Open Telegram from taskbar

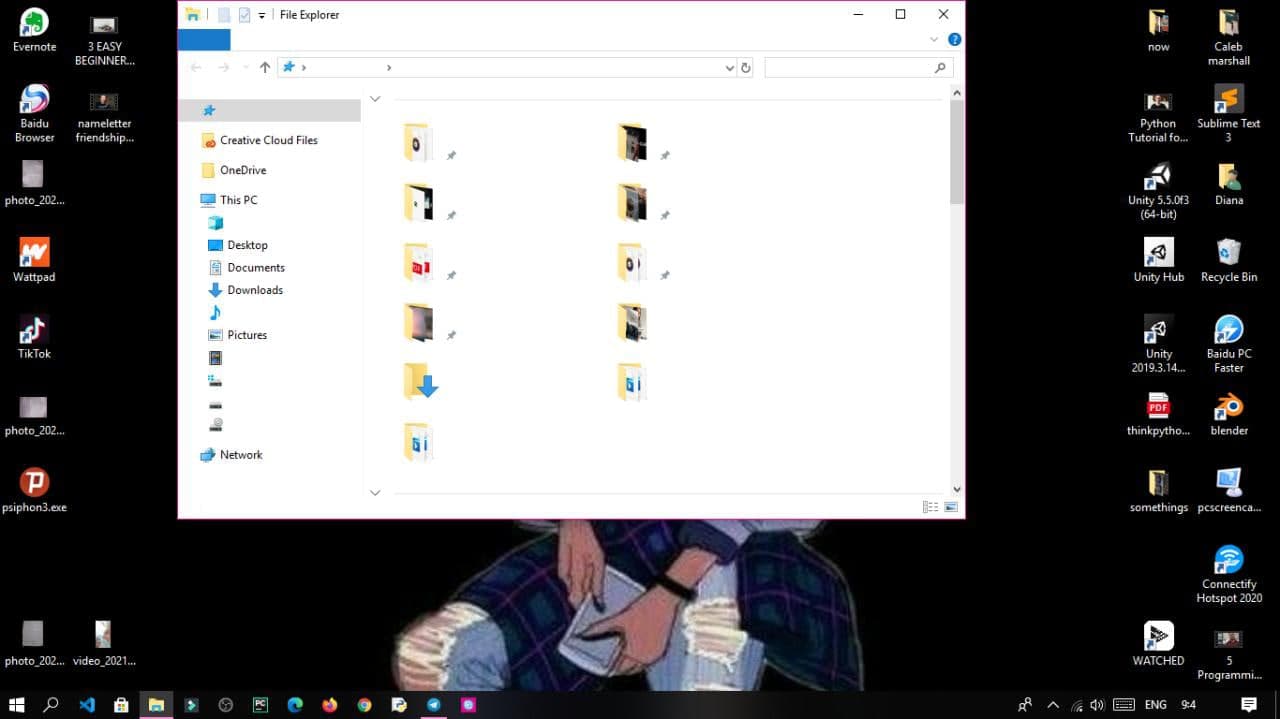click(433, 704)
